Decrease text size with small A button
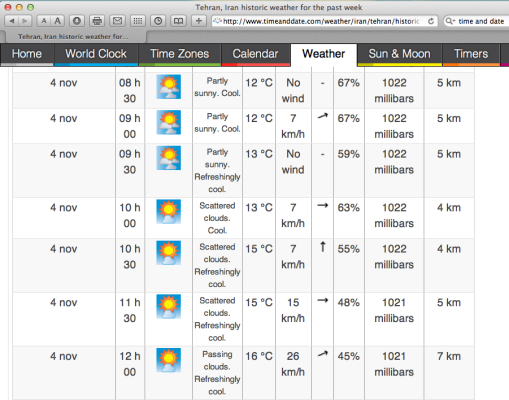Viewport: 509px width, 400px height. [44, 21]
